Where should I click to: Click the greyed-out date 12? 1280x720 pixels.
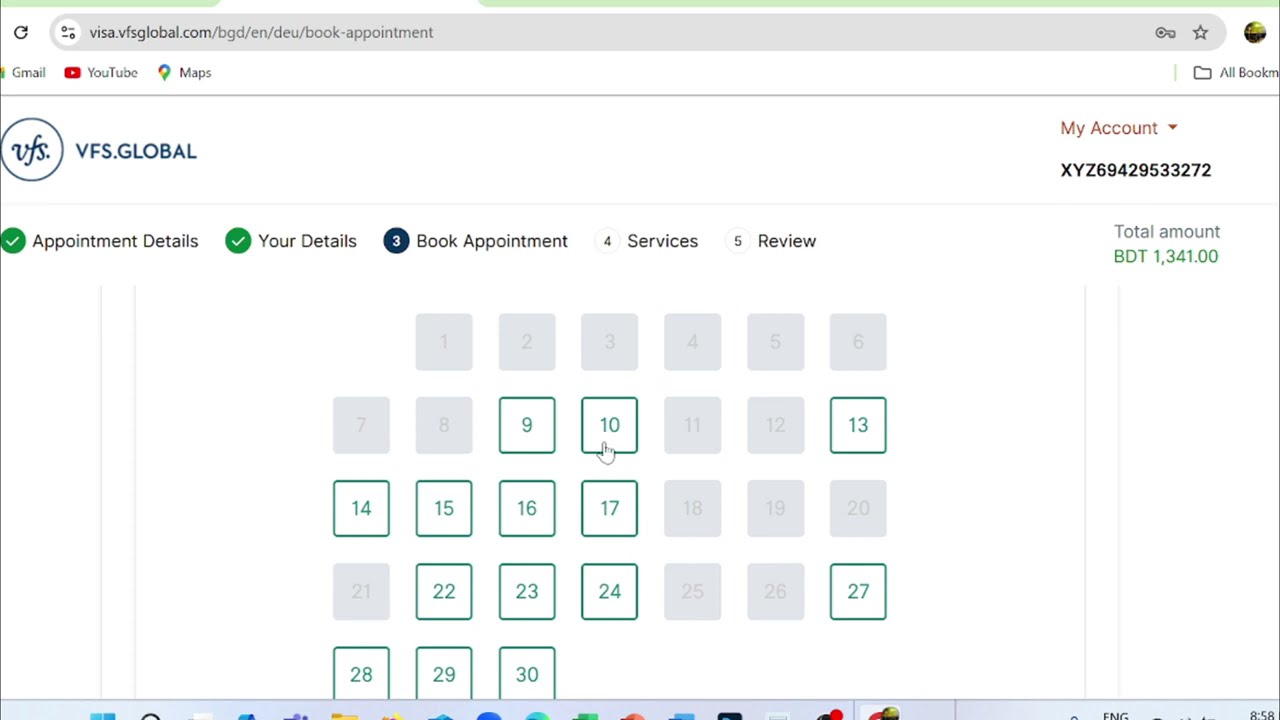775,425
